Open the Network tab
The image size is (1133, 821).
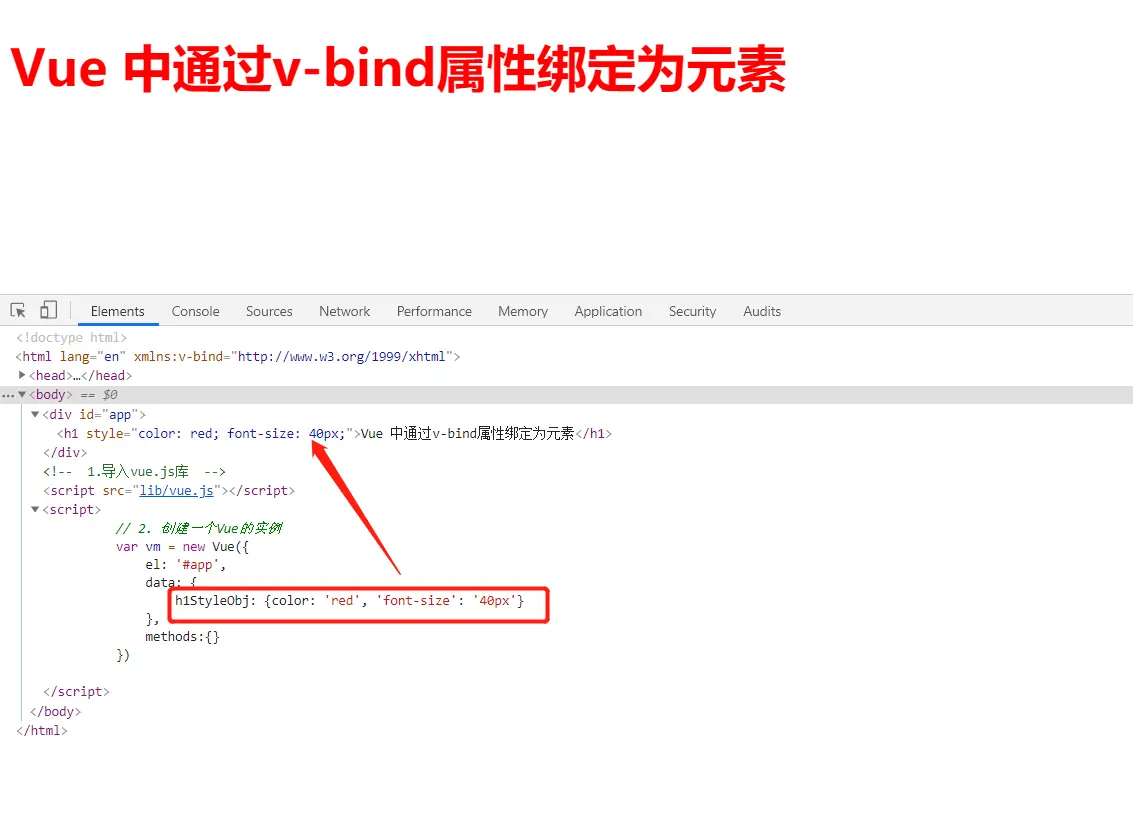coord(345,311)
